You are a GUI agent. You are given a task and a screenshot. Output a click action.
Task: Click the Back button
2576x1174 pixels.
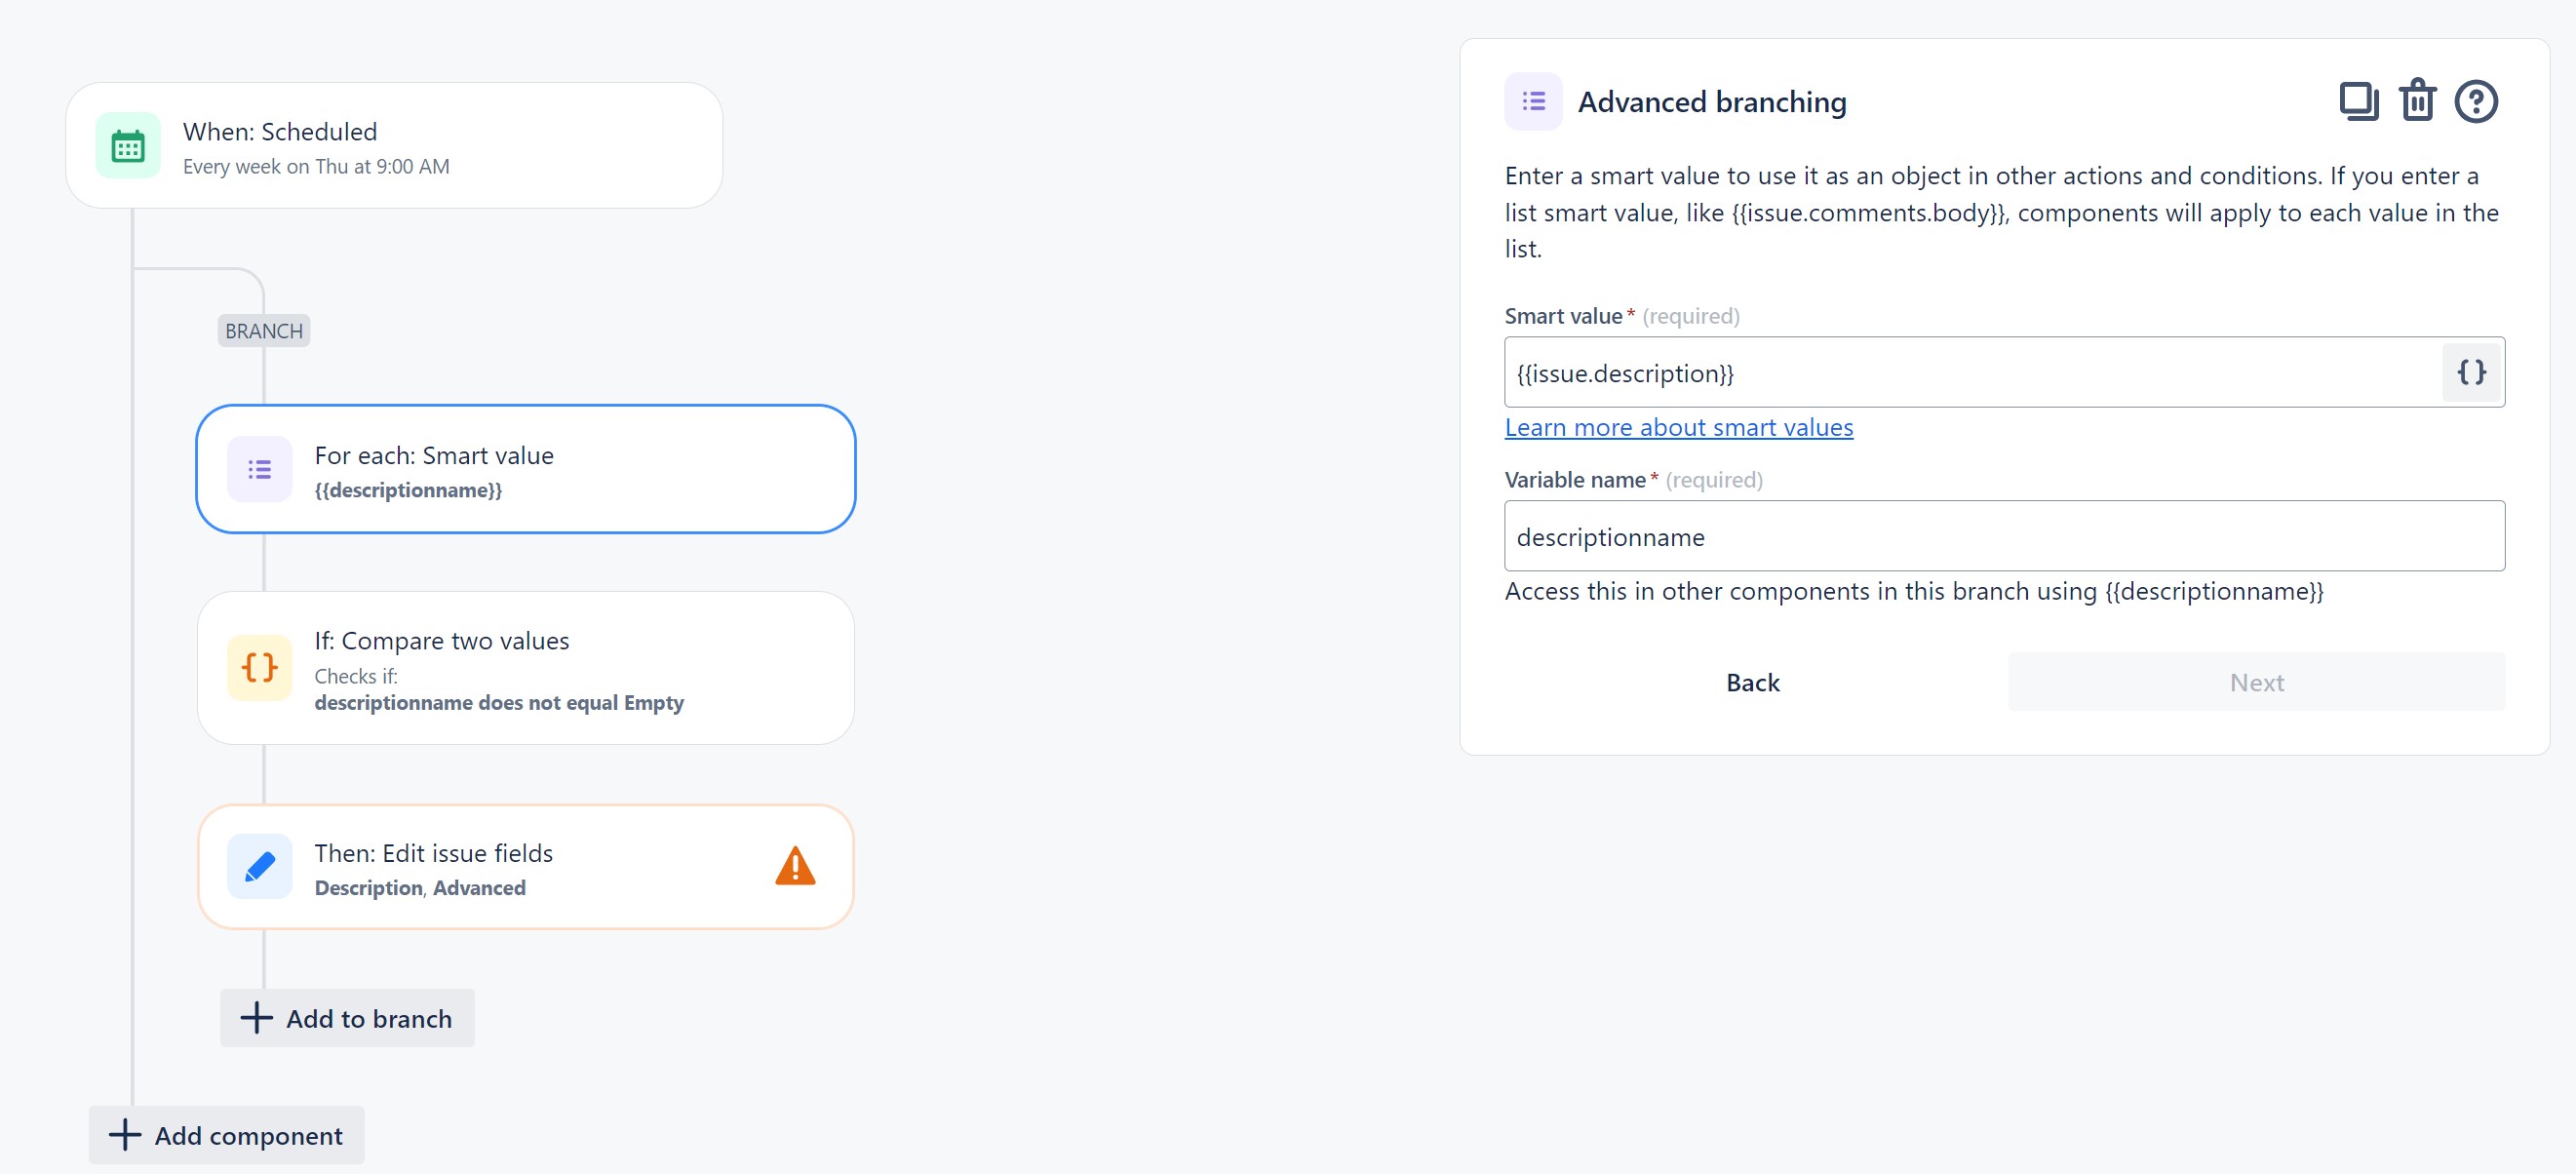point(1753,682)
